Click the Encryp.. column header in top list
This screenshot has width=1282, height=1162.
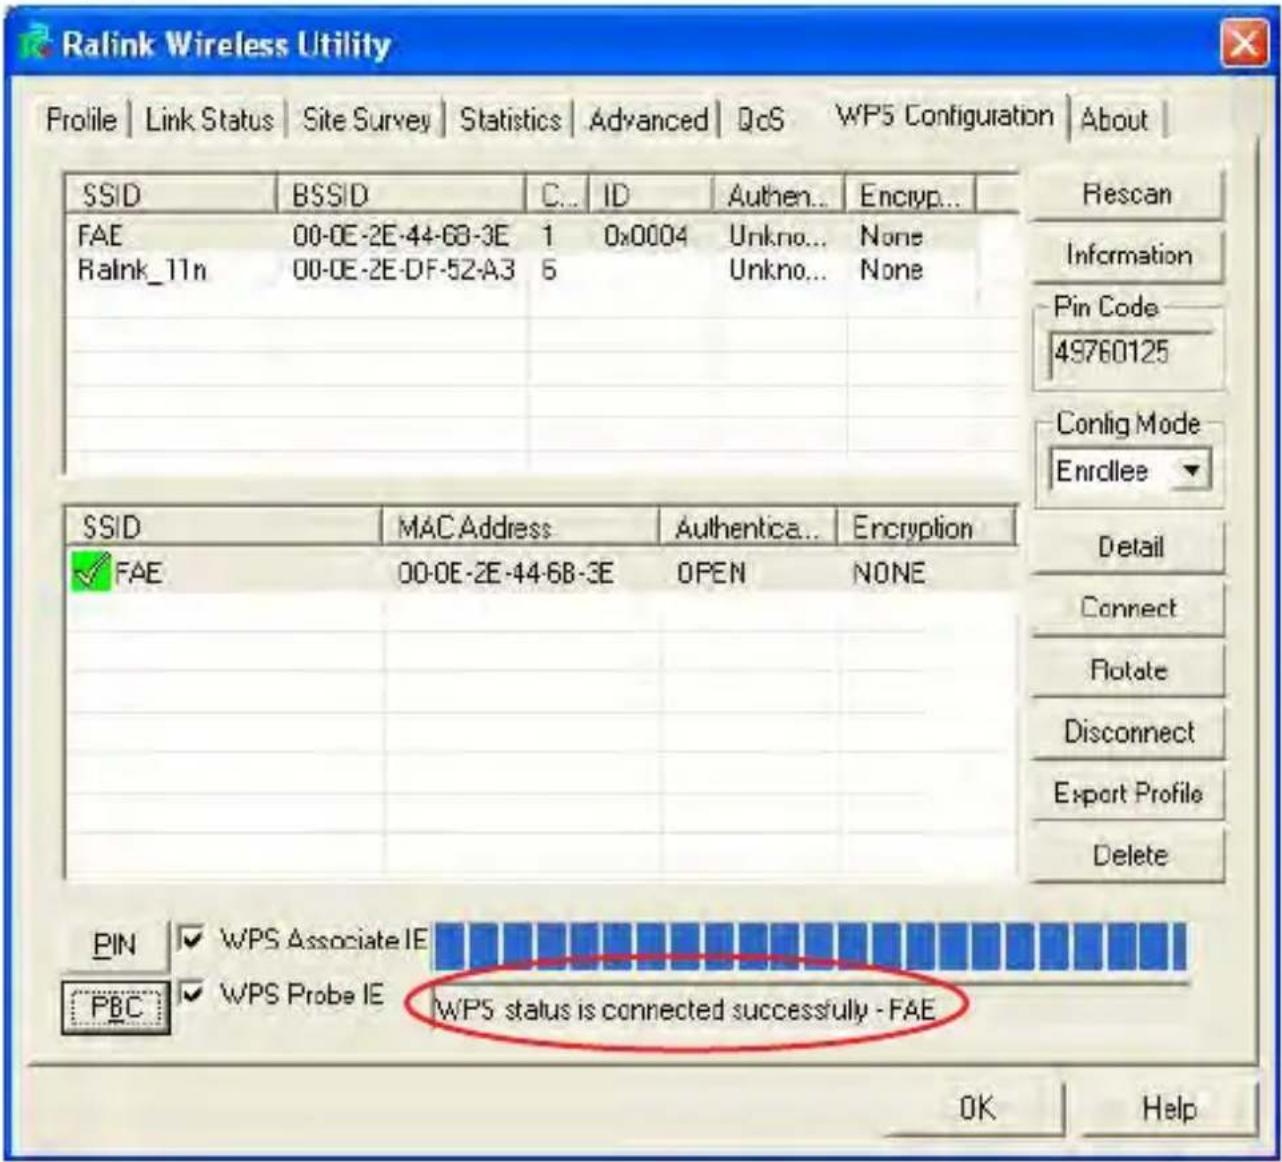point(910,195)
